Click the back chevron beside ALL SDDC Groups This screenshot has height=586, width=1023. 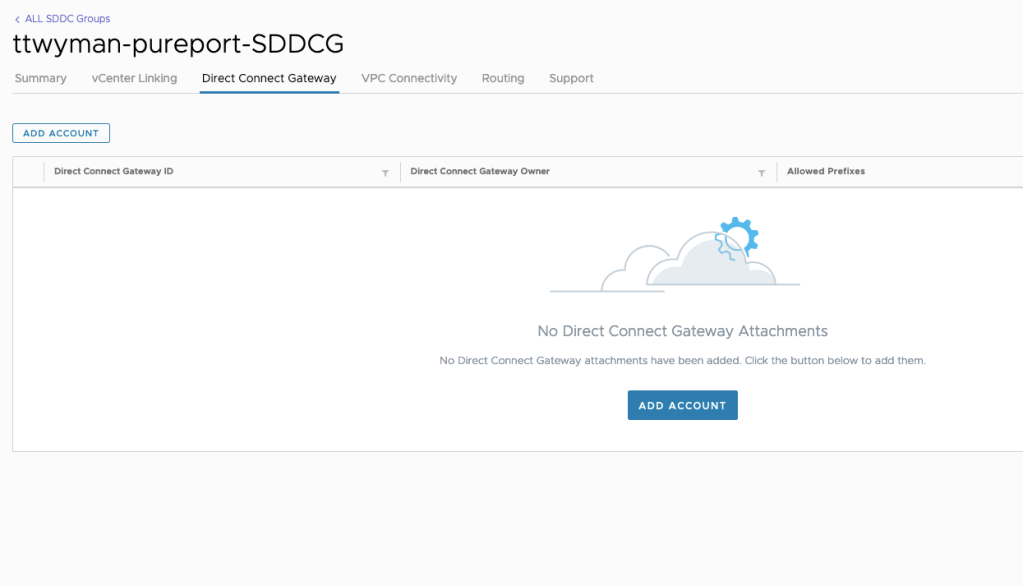(17, 19)
